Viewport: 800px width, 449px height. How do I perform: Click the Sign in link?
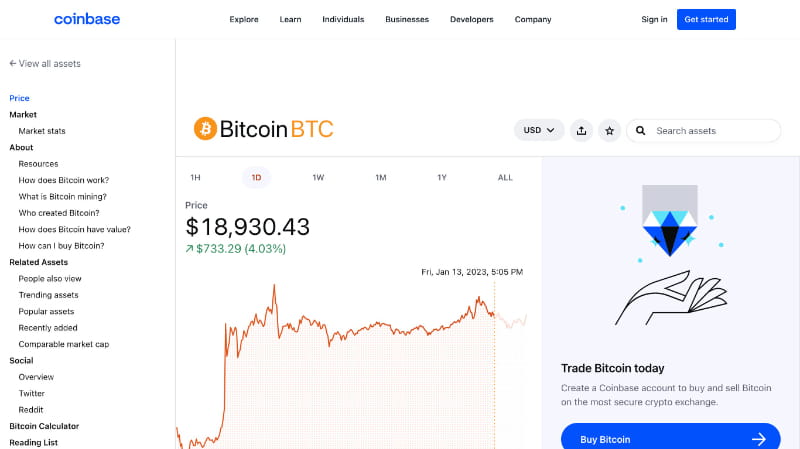click(x=654, y=19)
